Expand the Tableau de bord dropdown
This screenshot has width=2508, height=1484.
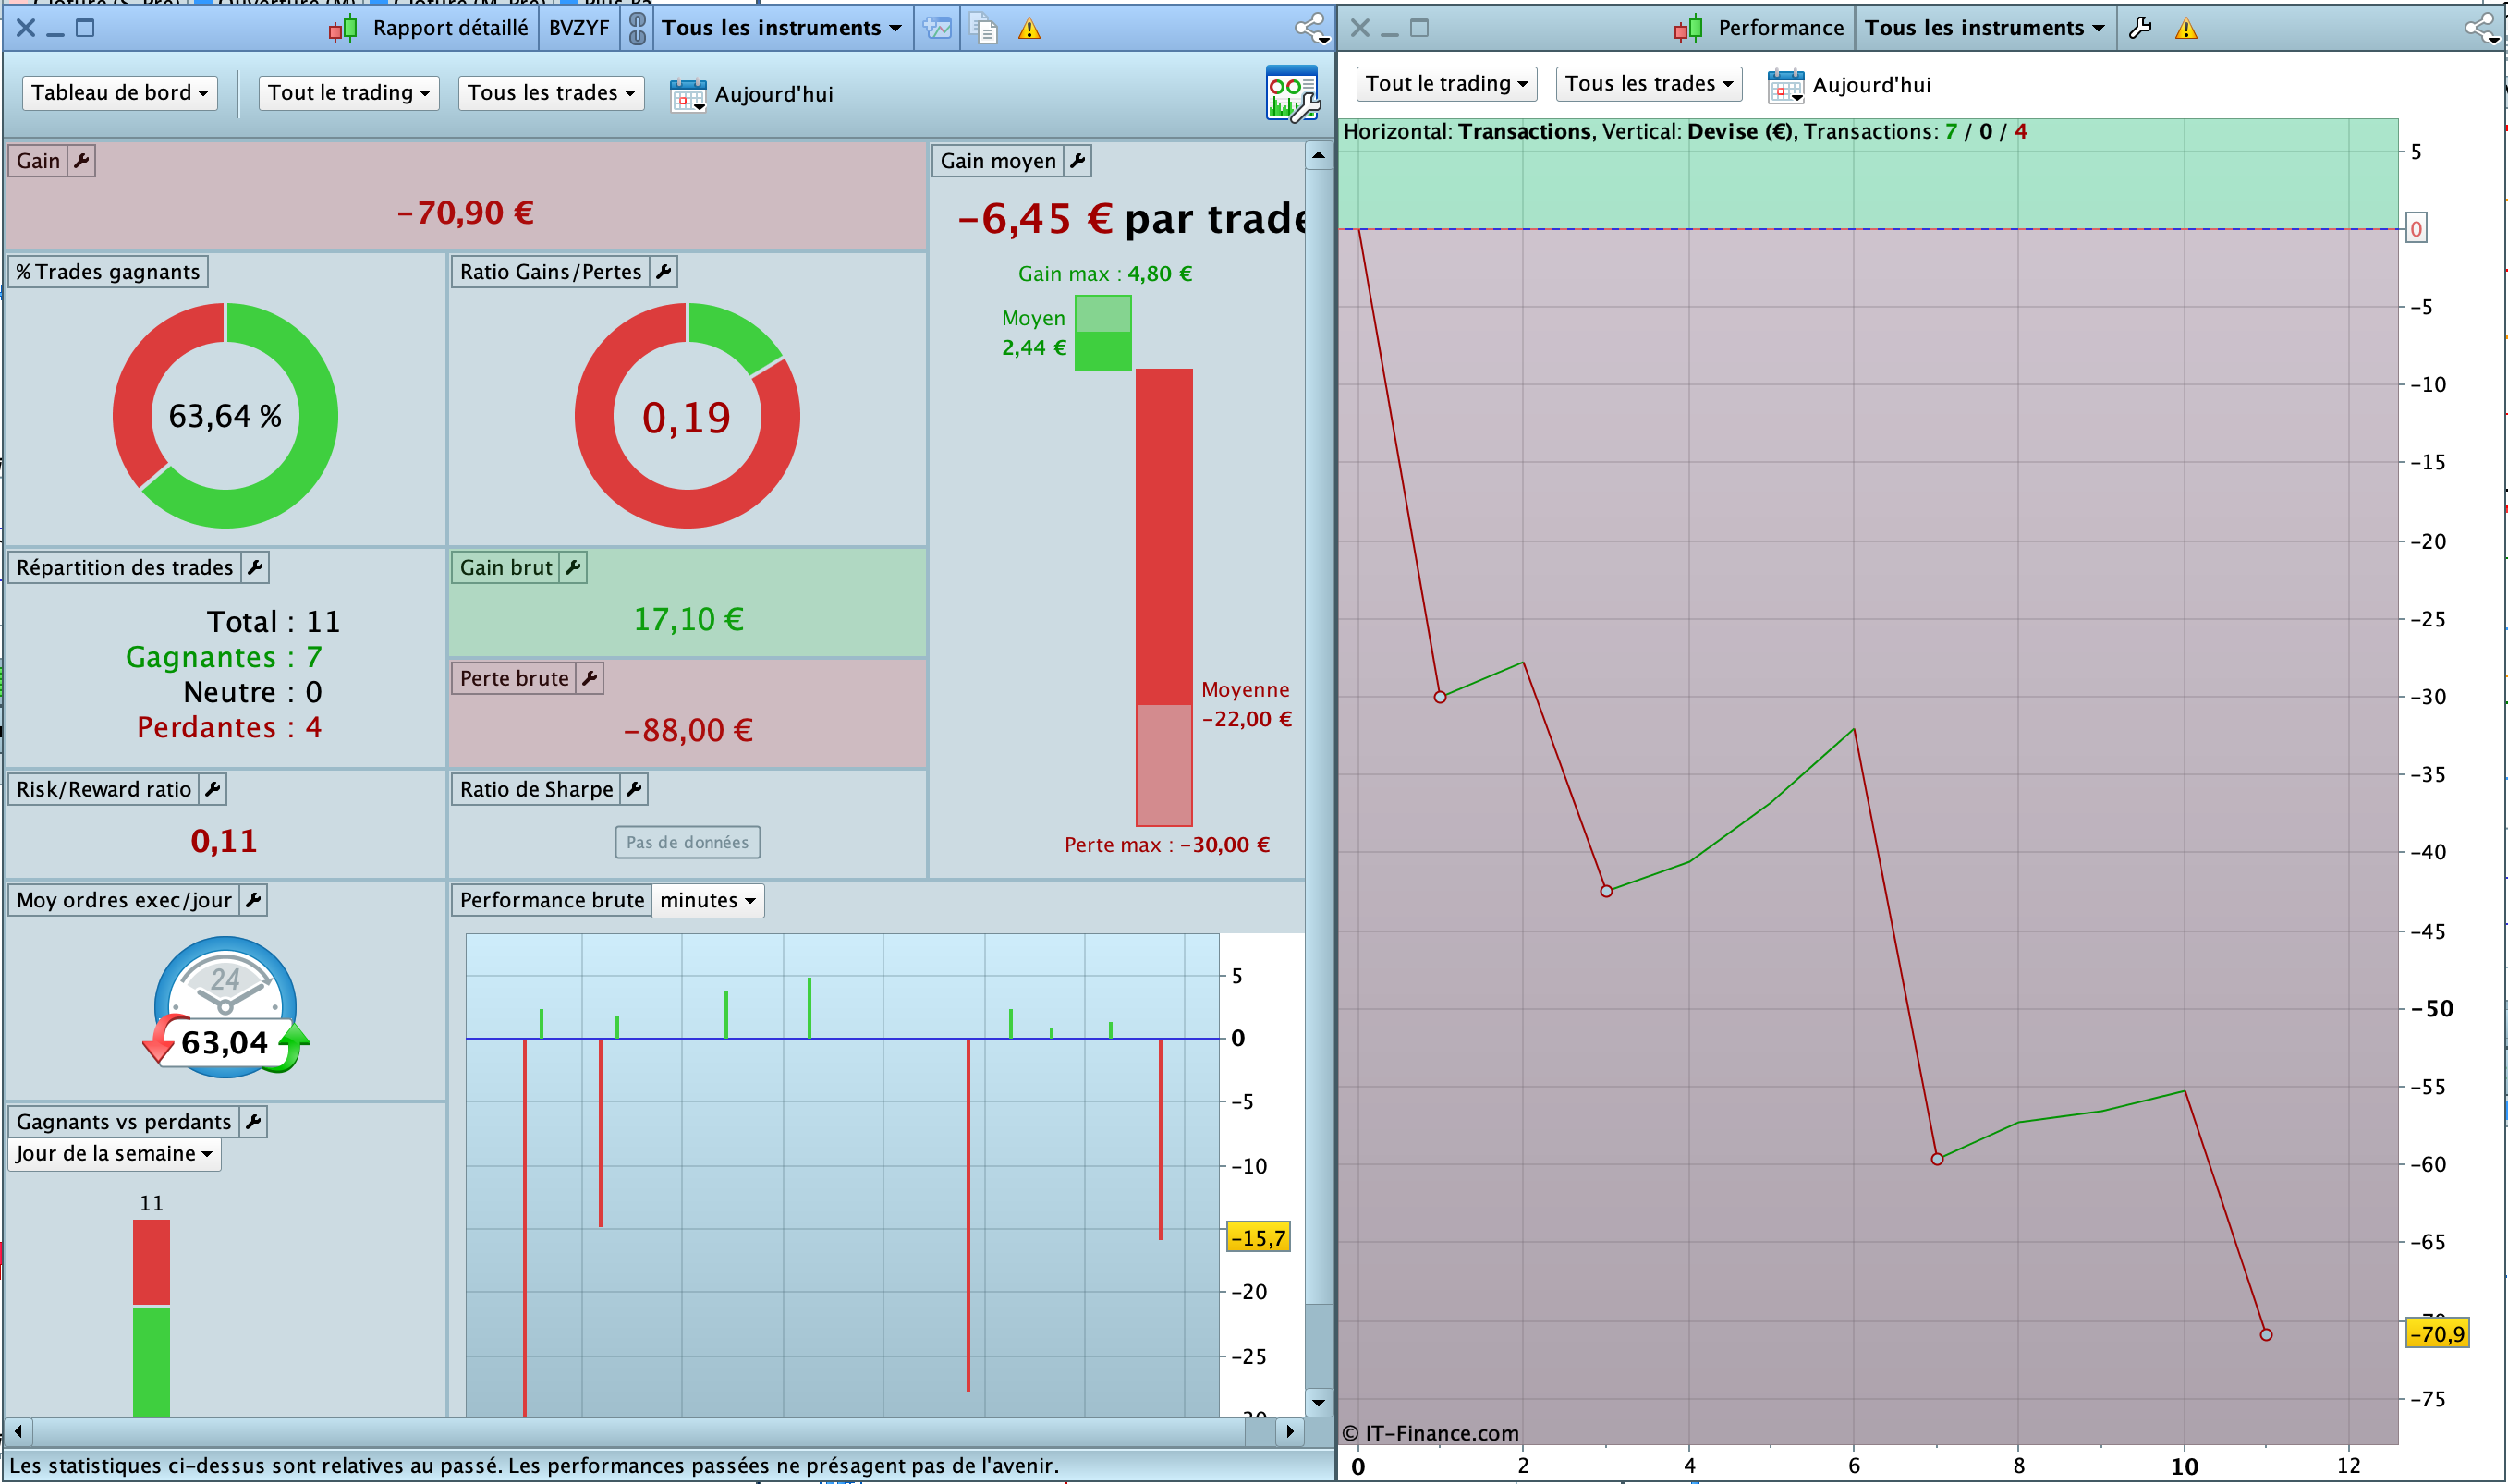[x=119, y=93]
